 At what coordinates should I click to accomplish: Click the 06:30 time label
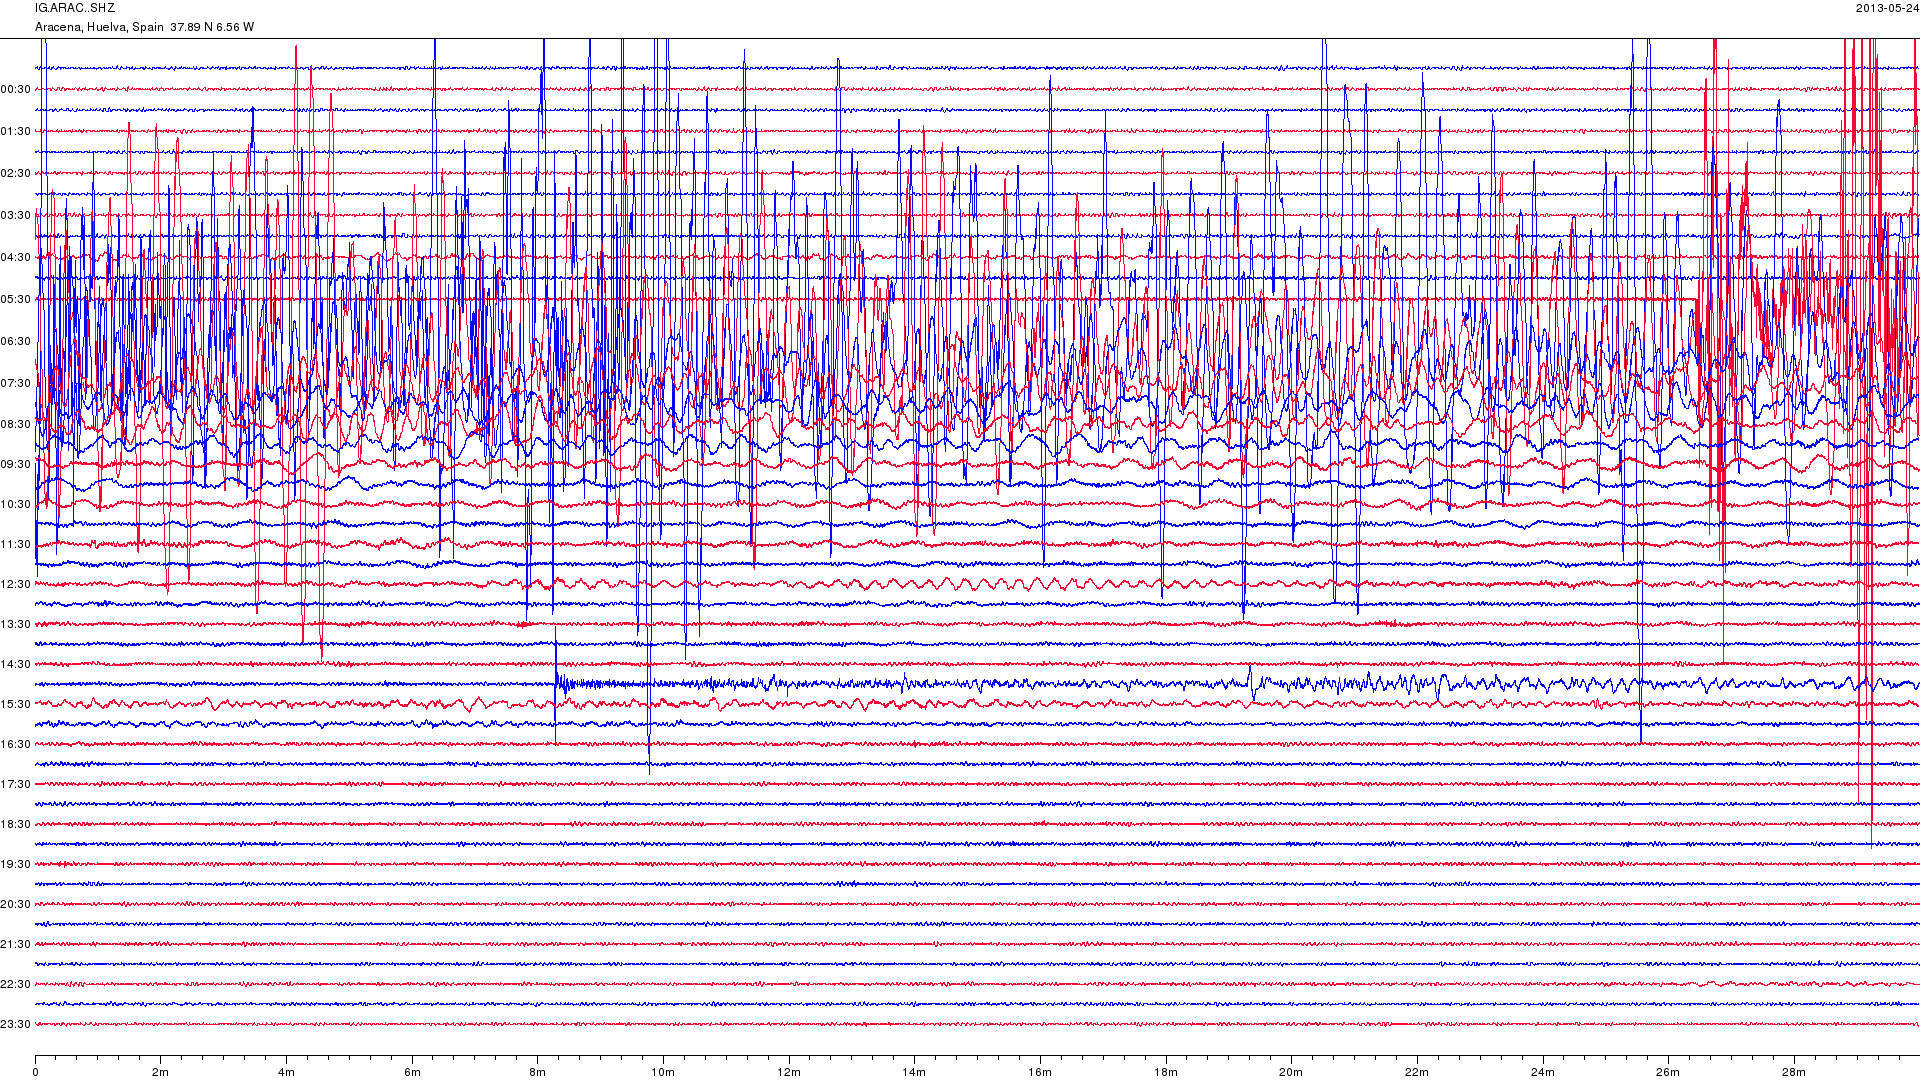tap(16, 341)
